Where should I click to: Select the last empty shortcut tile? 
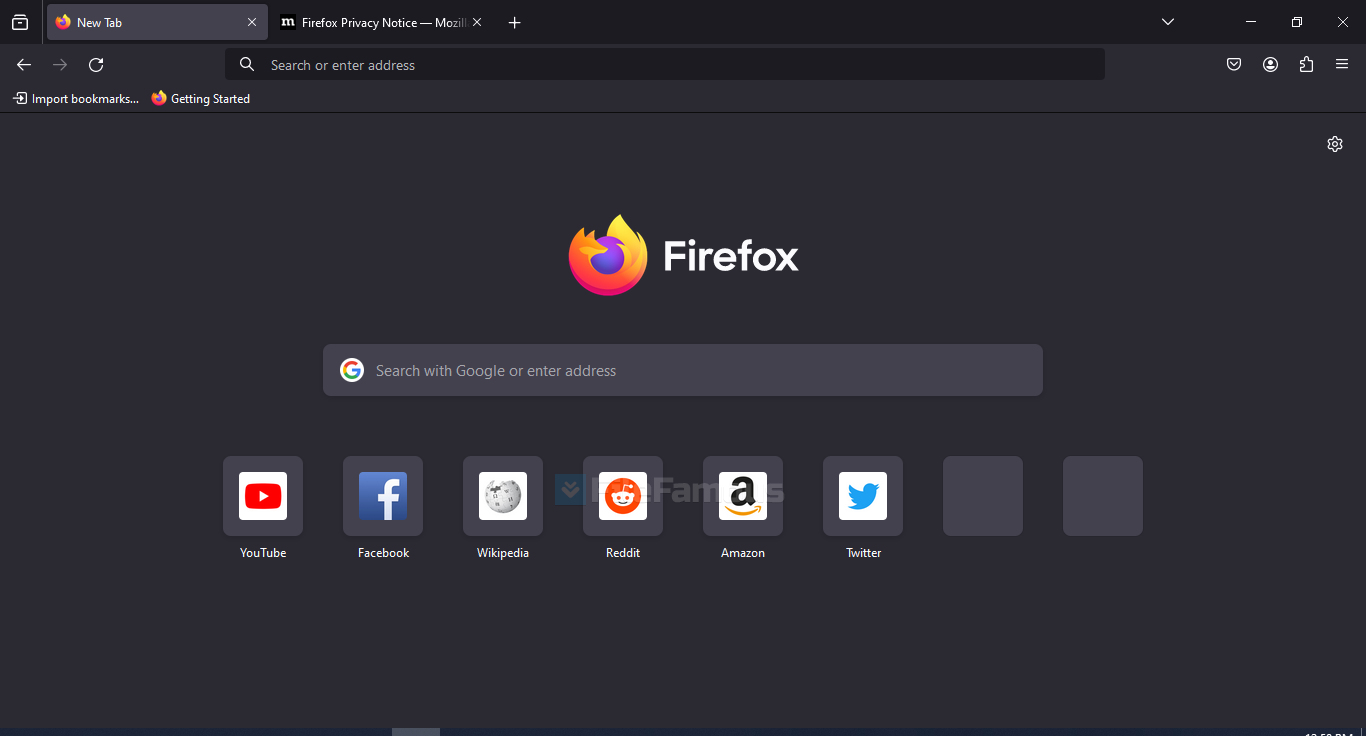(x=1103, y=496)
